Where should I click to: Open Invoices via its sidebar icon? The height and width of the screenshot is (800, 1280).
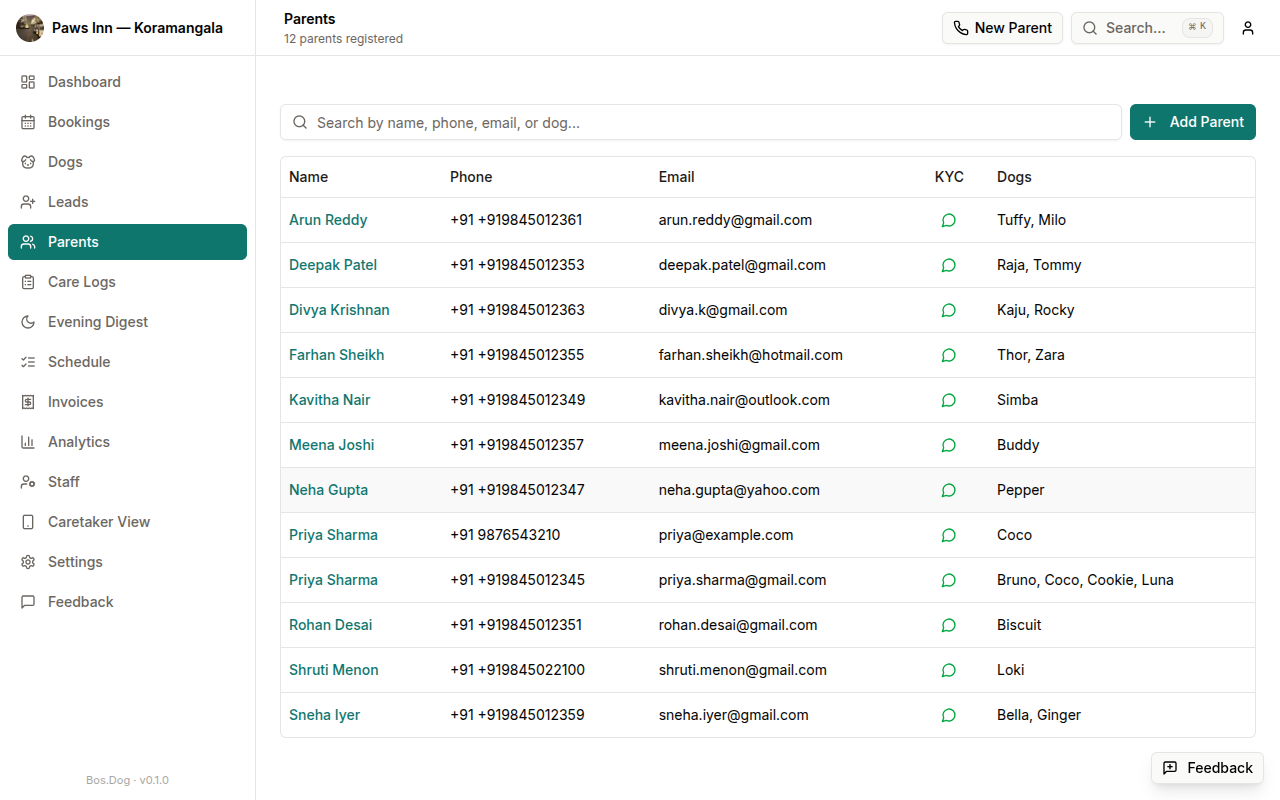[x=28, y=401]
